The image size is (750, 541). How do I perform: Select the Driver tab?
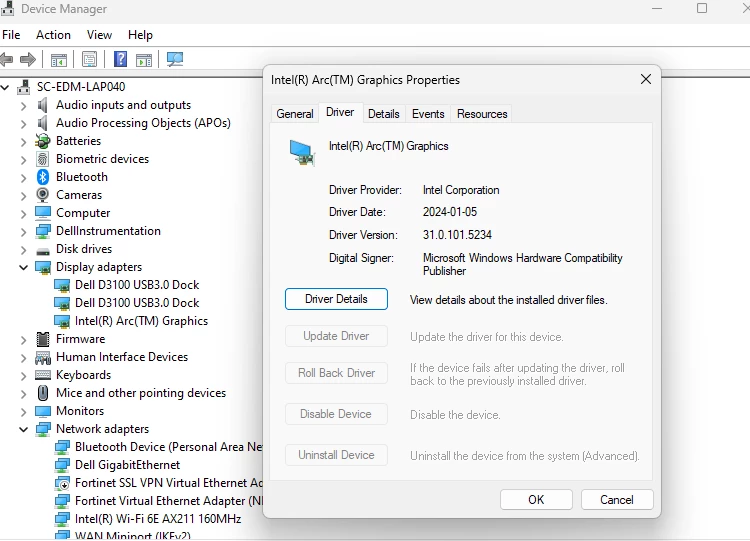(340, 112)
